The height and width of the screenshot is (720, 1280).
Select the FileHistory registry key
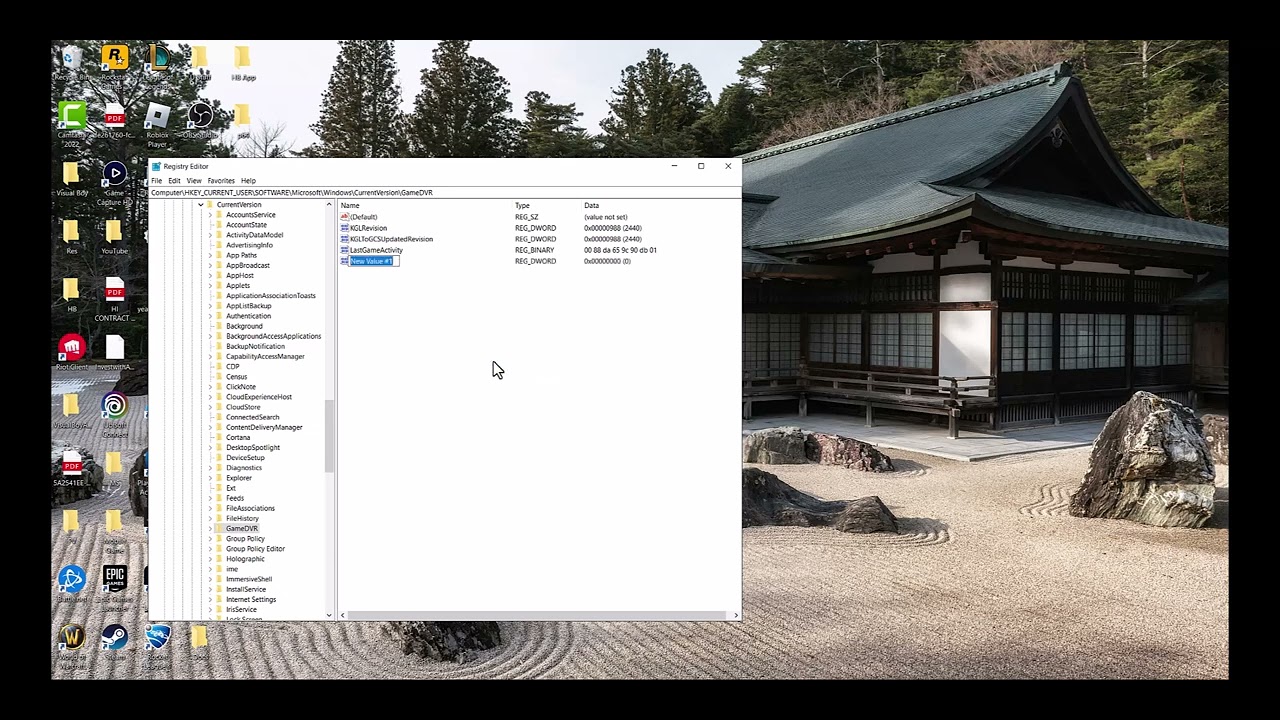(242, 518)
